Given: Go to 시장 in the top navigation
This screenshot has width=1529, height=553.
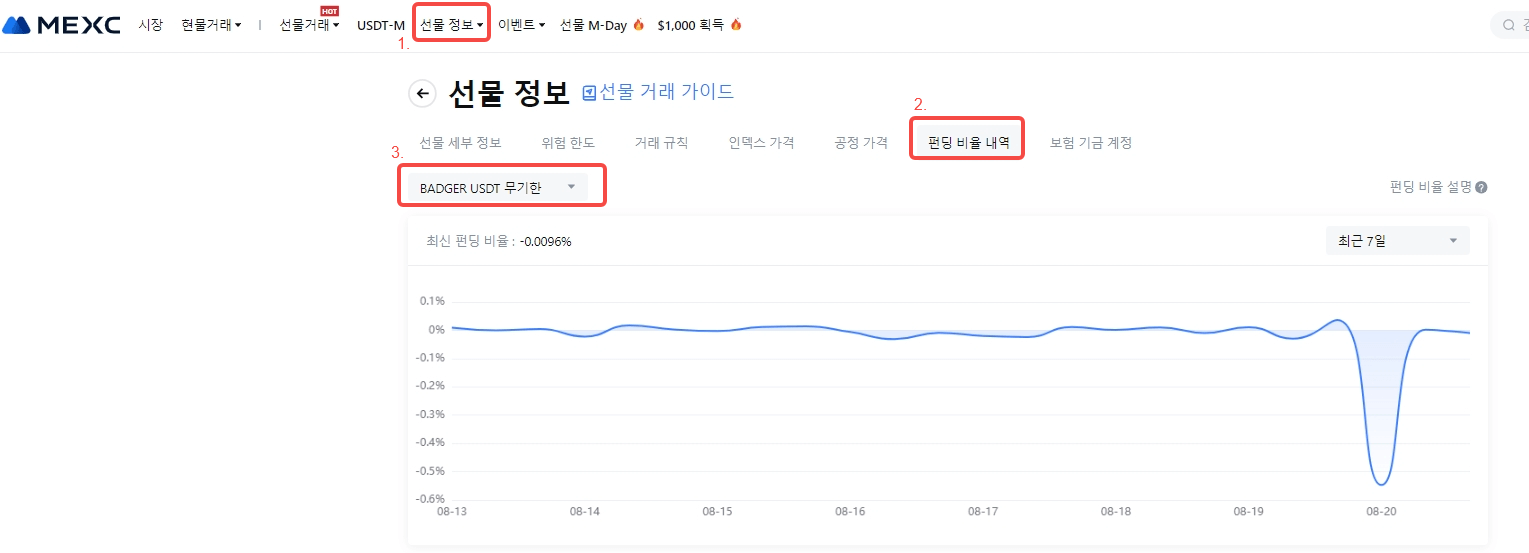Looking at the screenshot, I should pos(150,25).
